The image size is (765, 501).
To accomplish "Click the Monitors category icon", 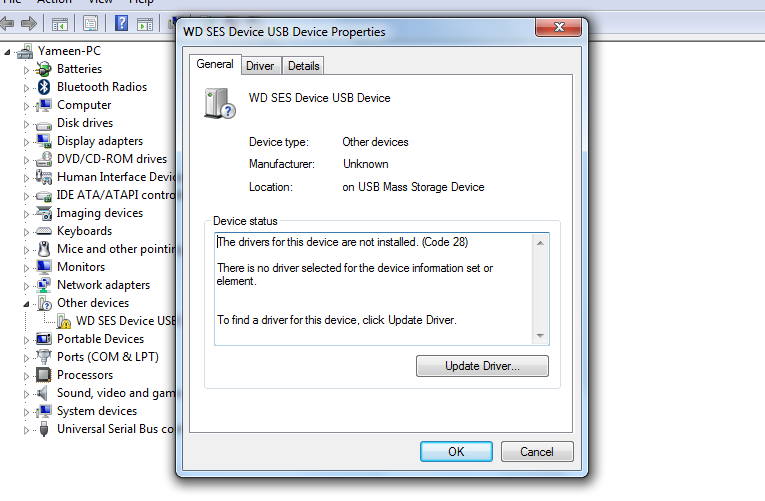I will click(44, 267).
